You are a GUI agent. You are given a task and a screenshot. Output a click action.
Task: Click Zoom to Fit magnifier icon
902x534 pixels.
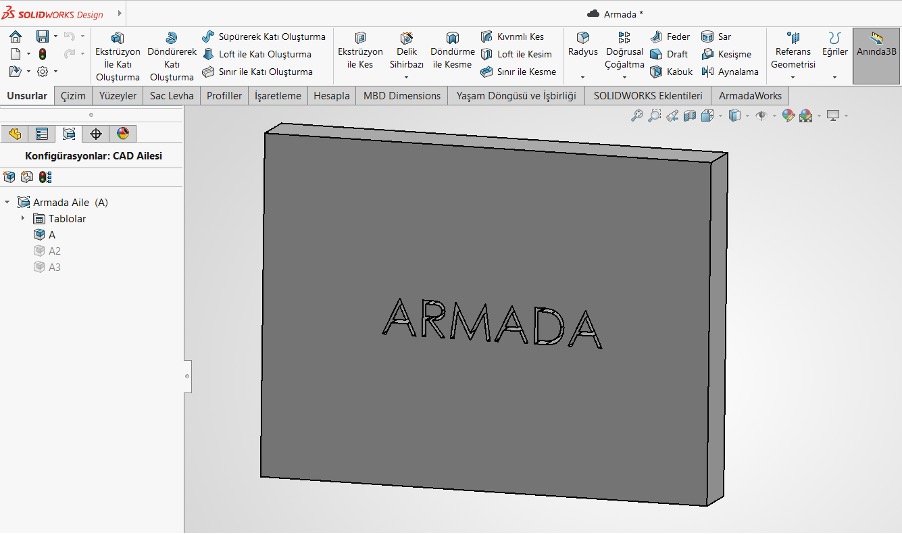coord(636,116)
